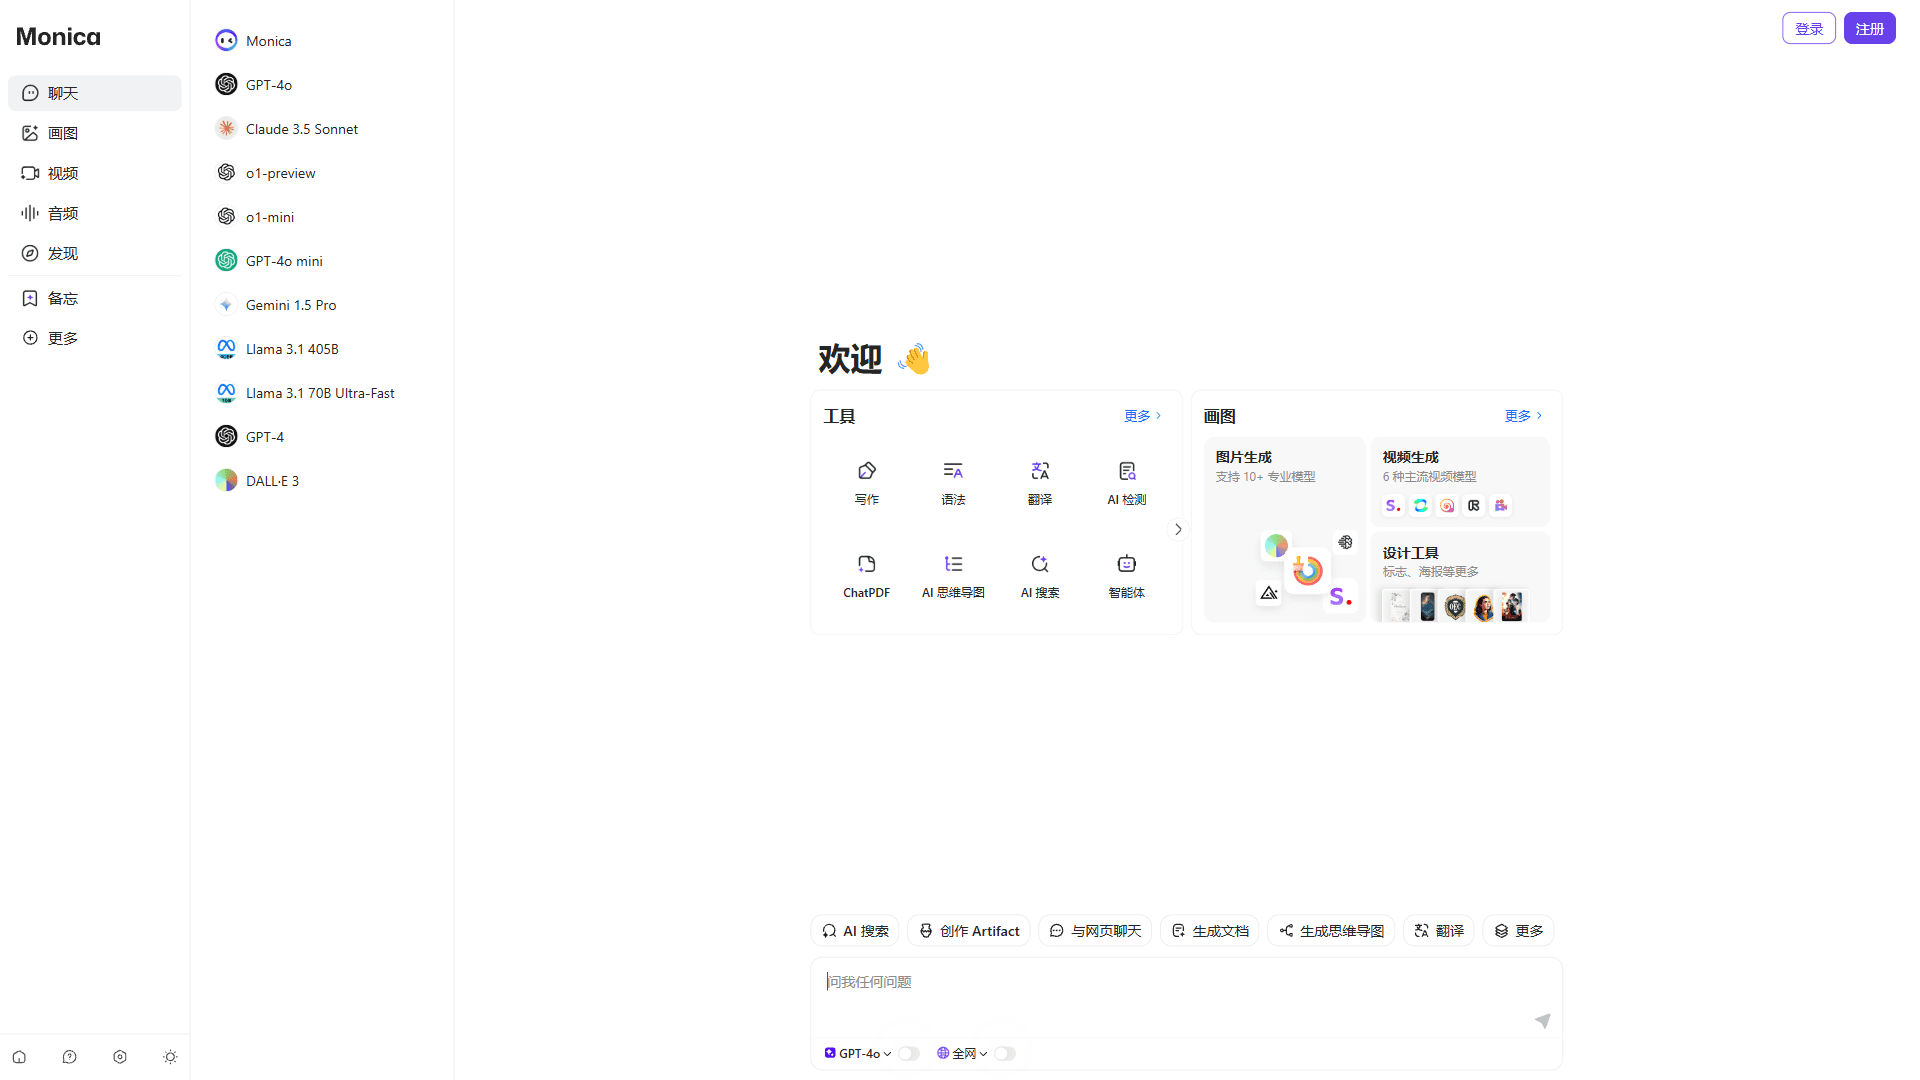This screenshot has width=1920, height=1080.
Task: Switch to the 视频 video section
Action: [95, 173]
